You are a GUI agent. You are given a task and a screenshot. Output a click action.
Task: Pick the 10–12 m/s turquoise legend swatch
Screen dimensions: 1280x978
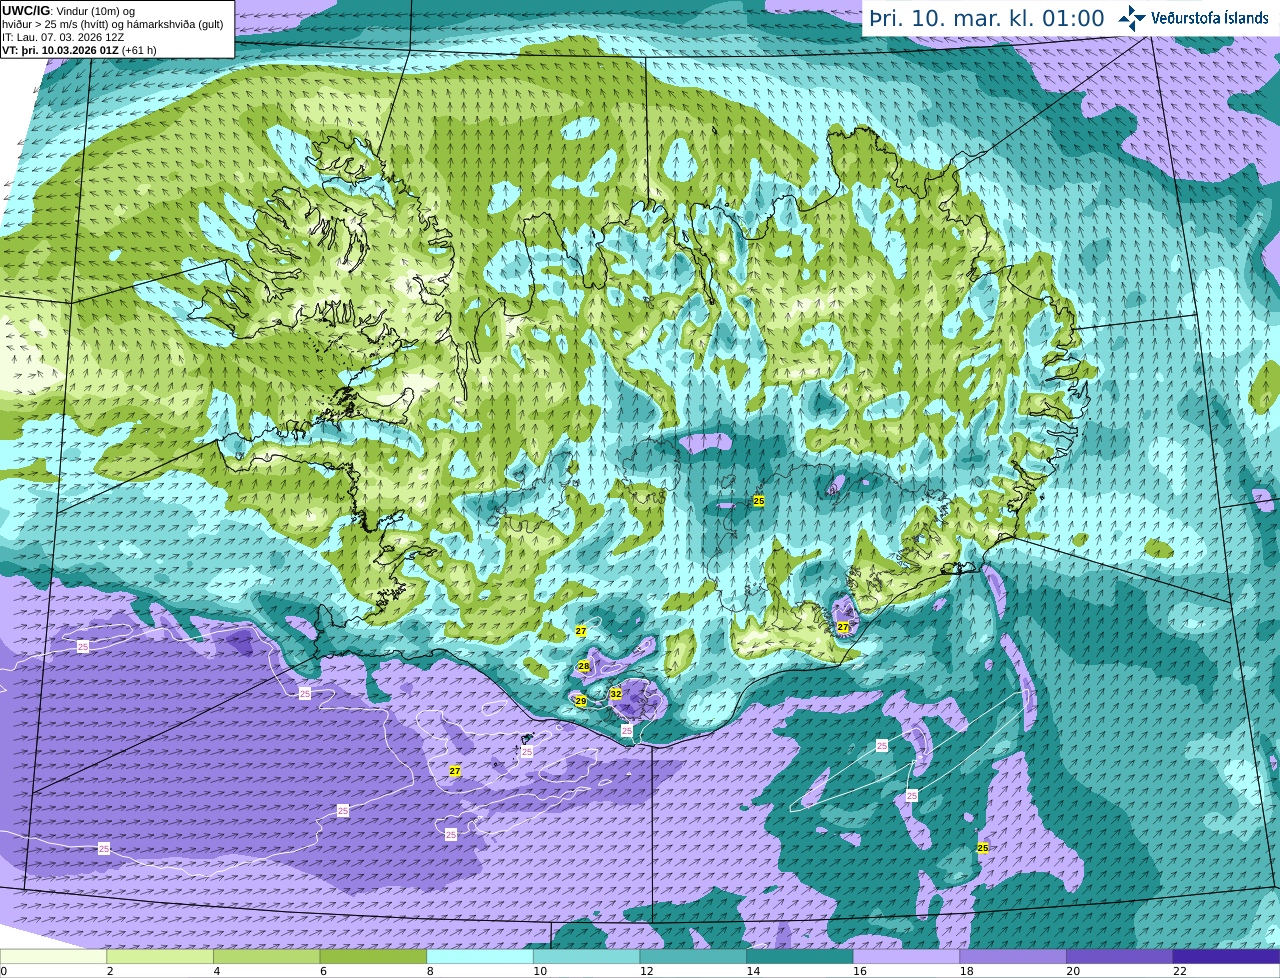[586, 956]
